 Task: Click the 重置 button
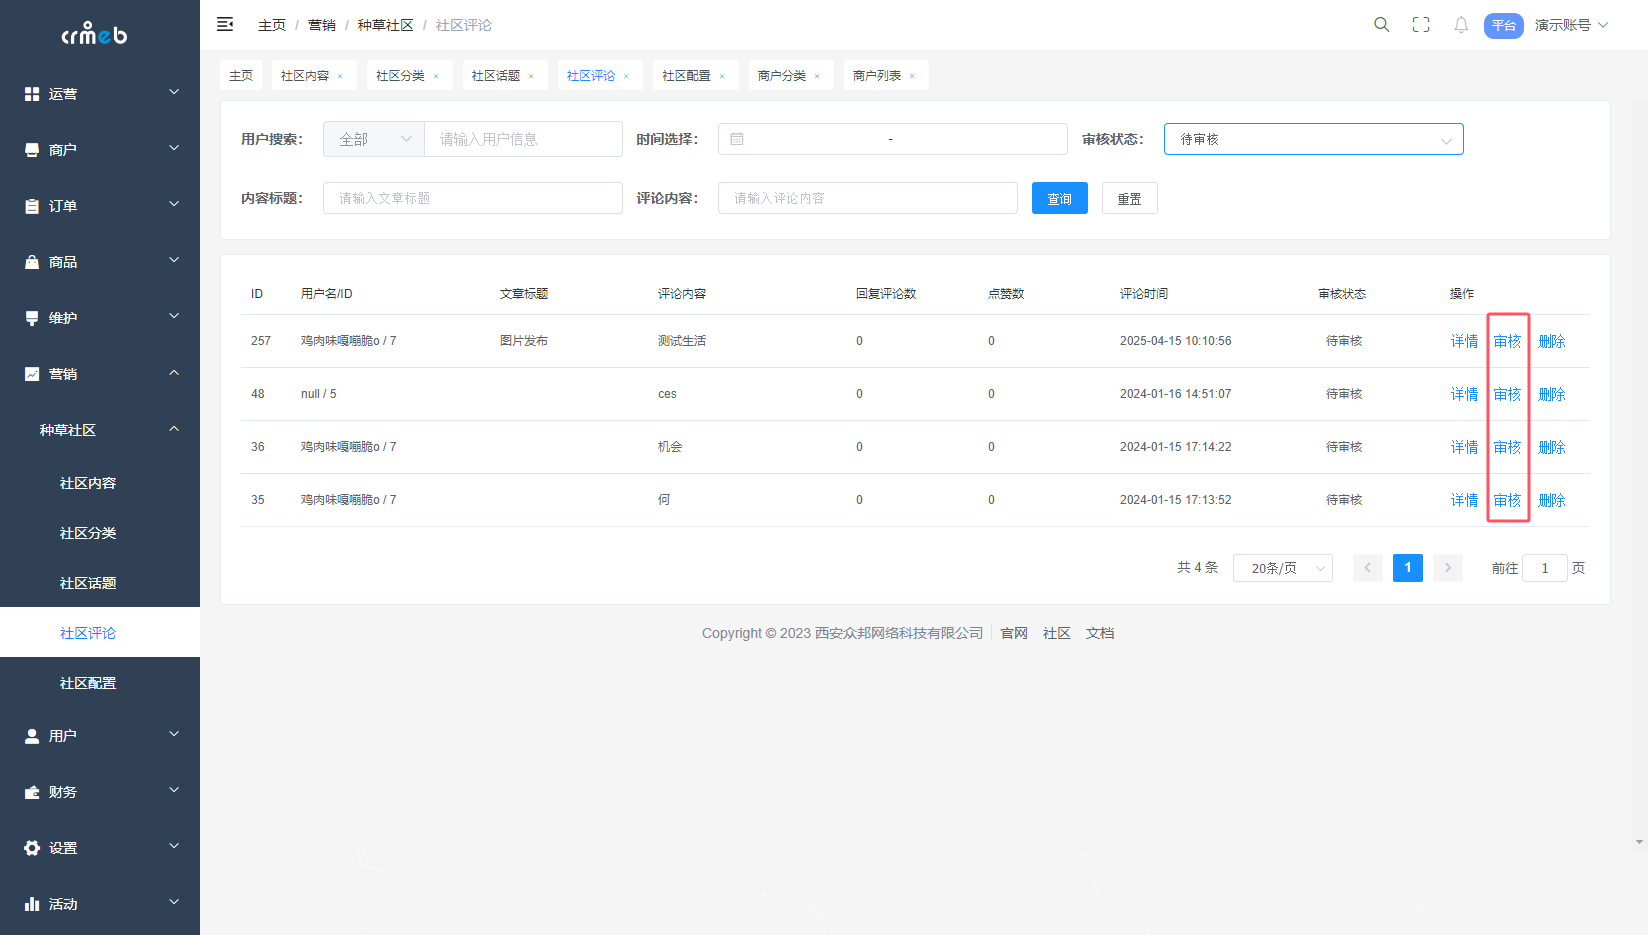[x=1130, y=198]
